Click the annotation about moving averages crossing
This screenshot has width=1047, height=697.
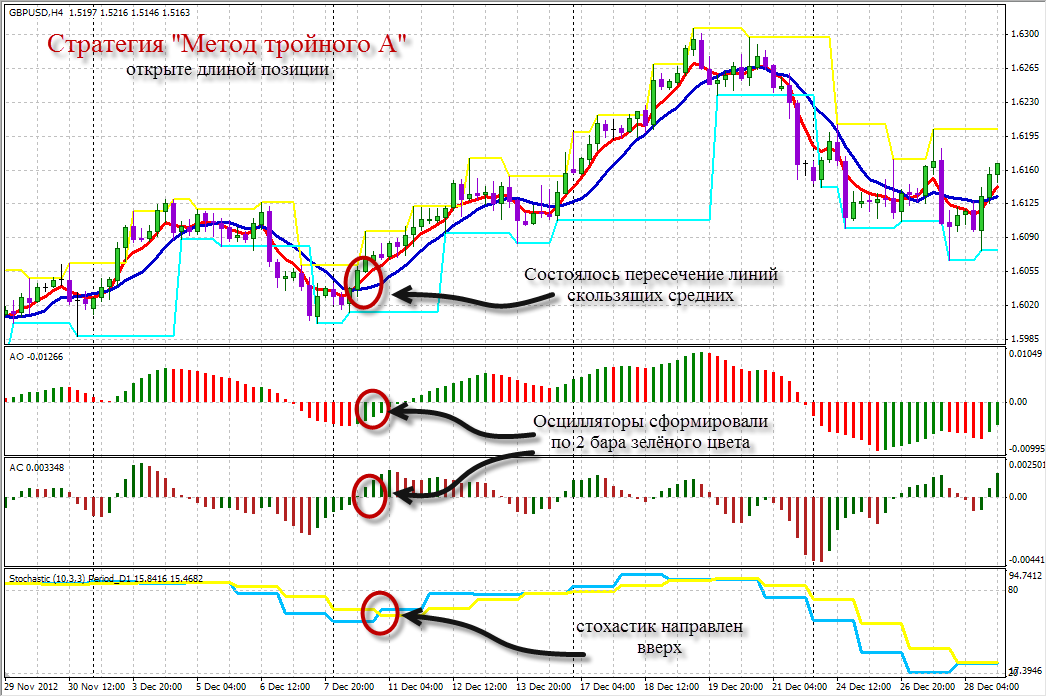tap(651, 285)
